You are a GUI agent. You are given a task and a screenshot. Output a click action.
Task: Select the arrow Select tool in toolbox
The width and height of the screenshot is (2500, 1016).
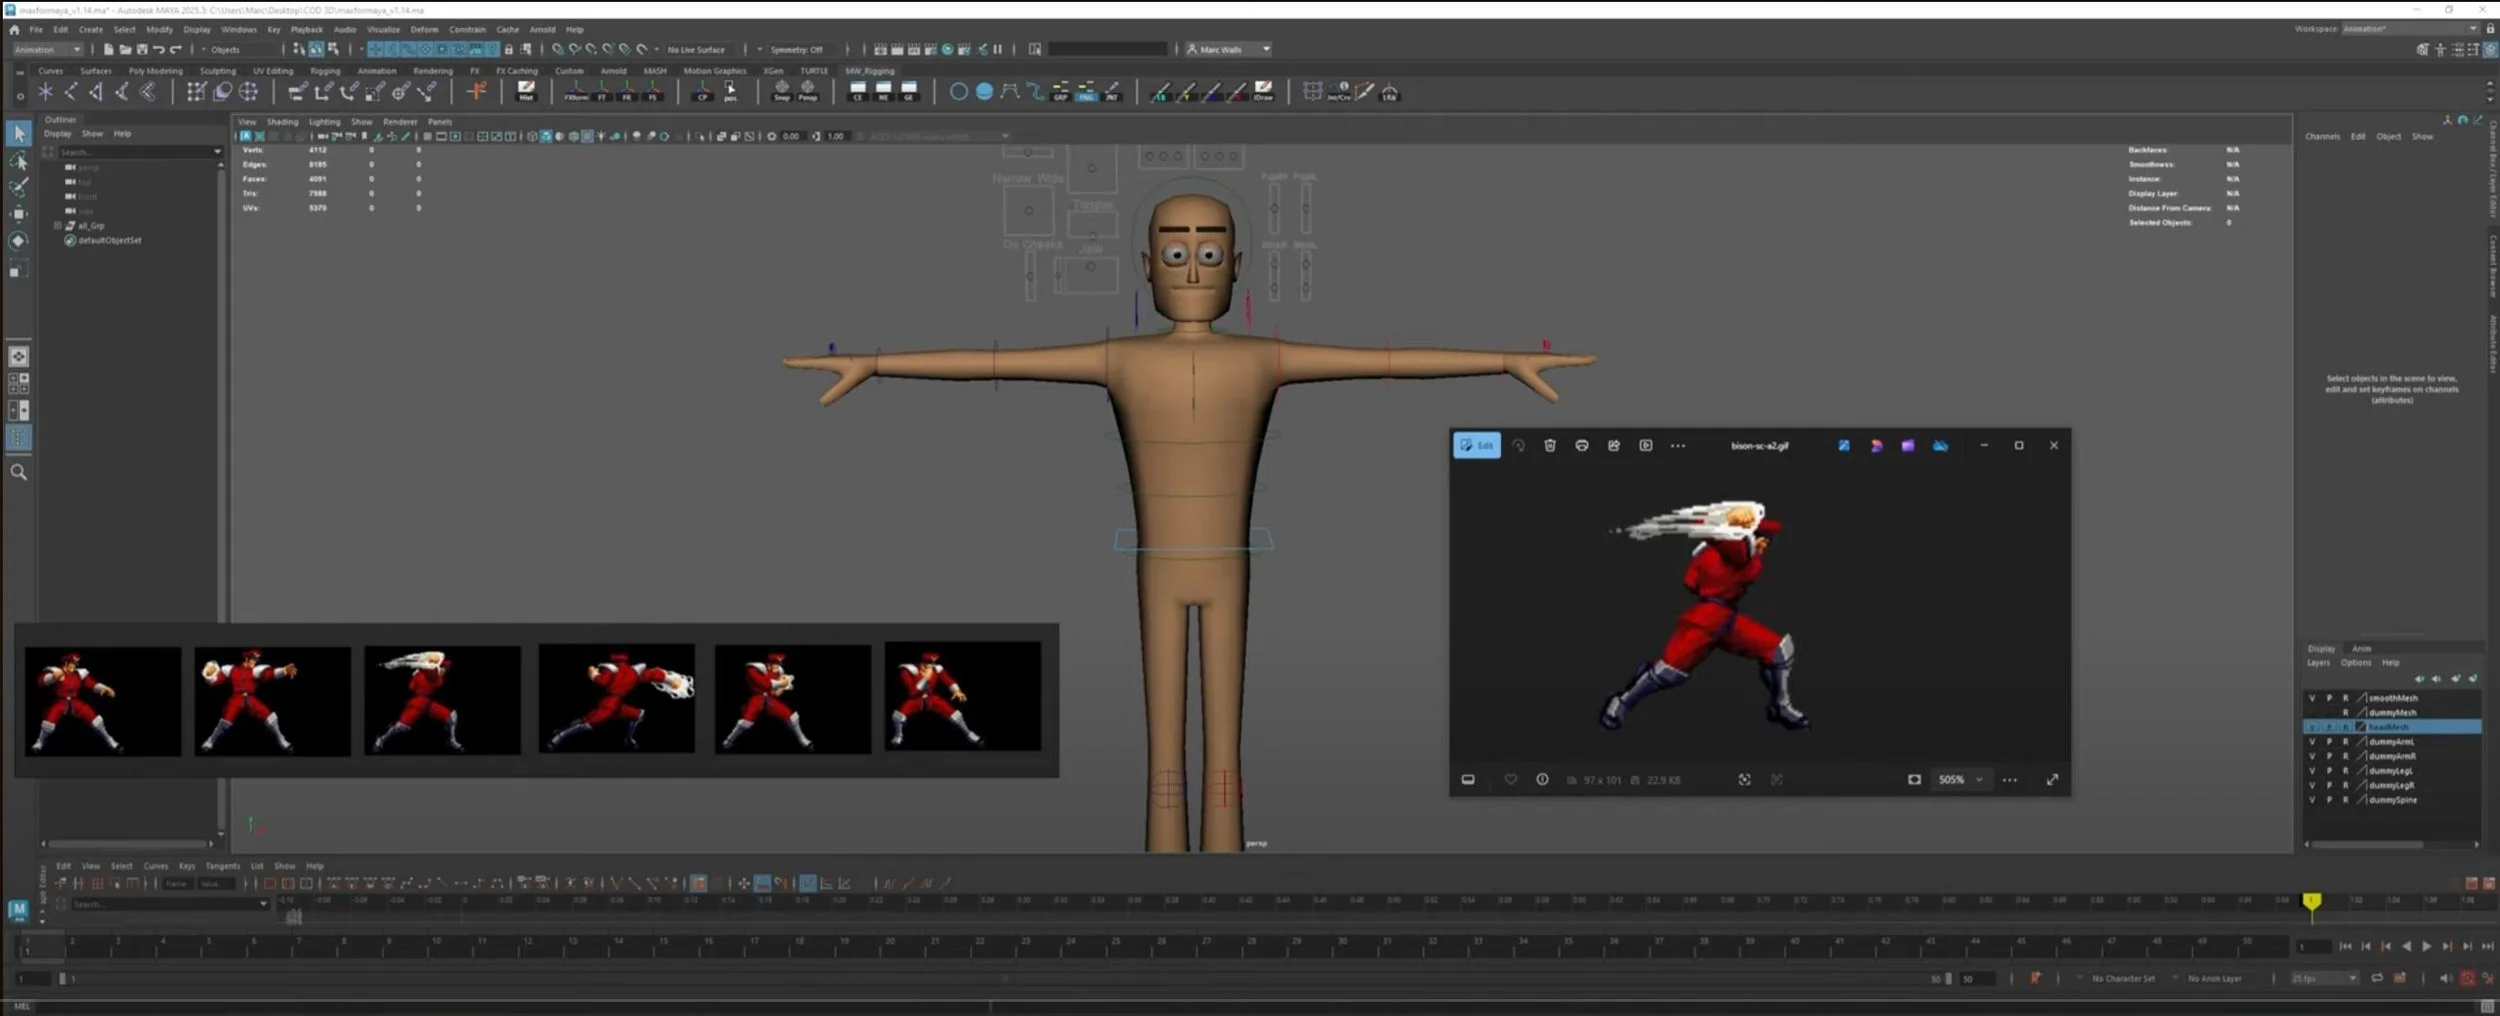click(19, 133)
